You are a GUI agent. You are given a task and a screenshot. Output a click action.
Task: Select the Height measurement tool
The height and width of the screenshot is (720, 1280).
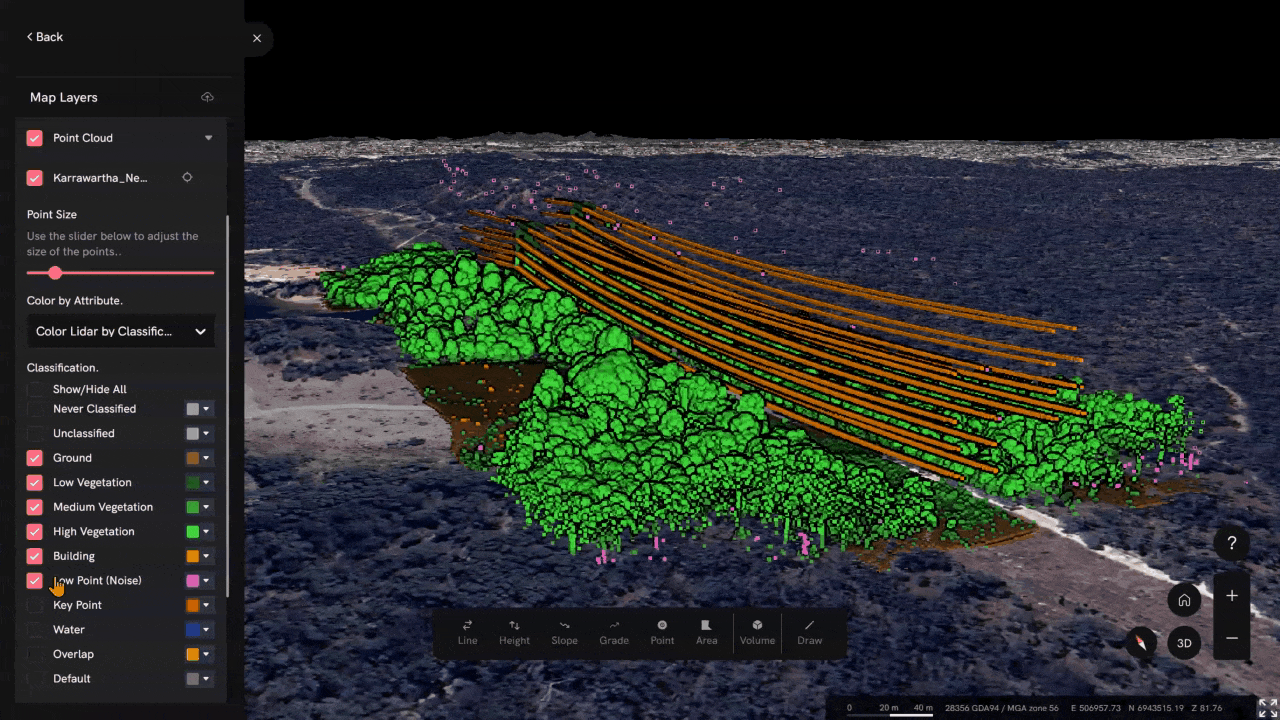tap(514, 632)
